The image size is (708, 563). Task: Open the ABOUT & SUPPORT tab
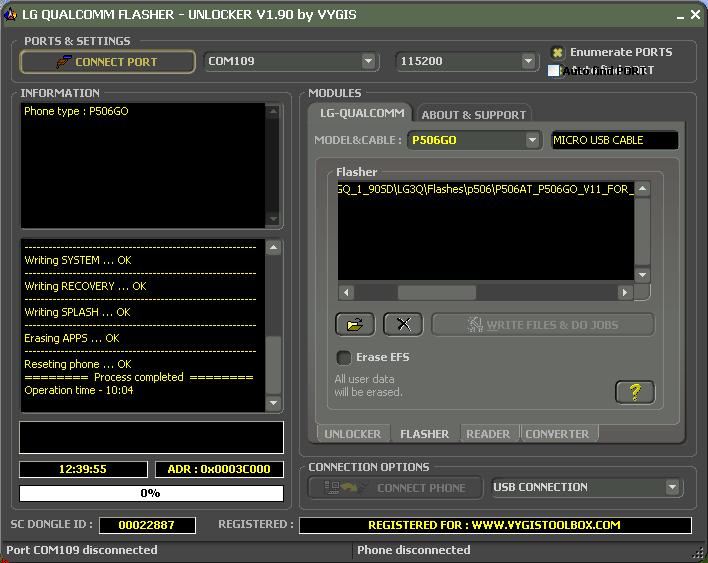(x=474, y=115)
